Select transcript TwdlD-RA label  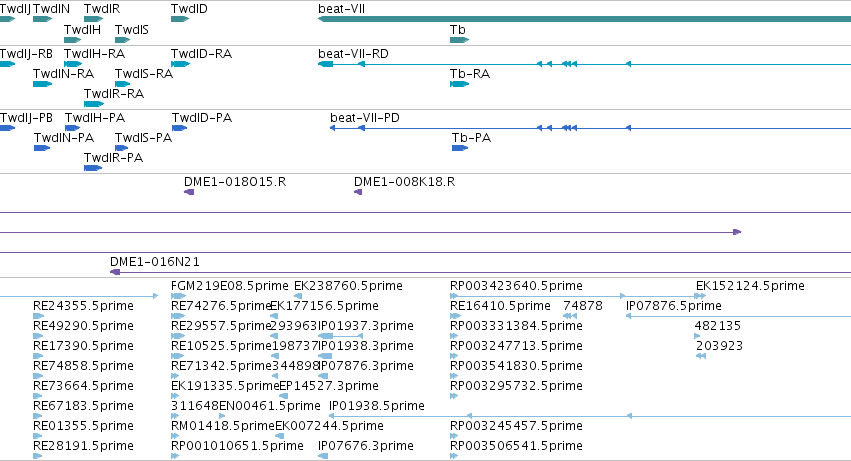[201, 54]
